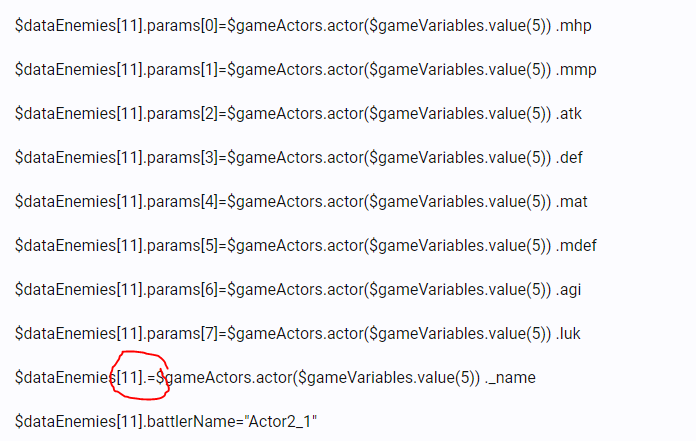Click the .atk suffix text

(569, 114)
